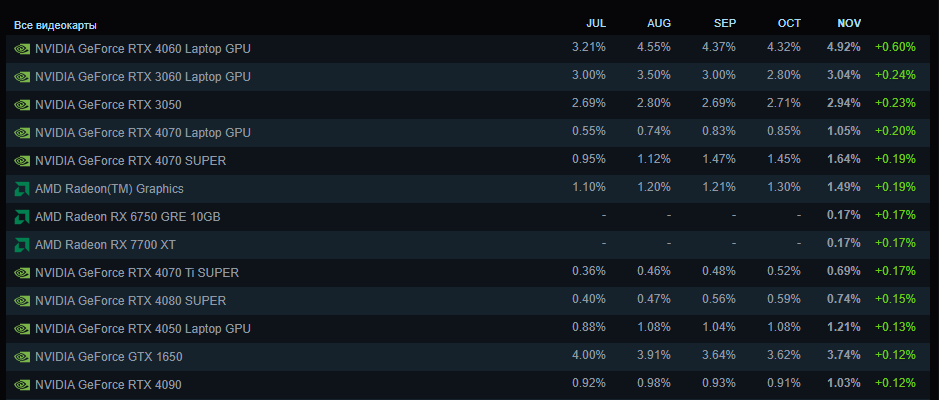939x400 pixels.
Task: Click AMD logo beside Radeon(TM) Graphics
Action: point(22,188)
